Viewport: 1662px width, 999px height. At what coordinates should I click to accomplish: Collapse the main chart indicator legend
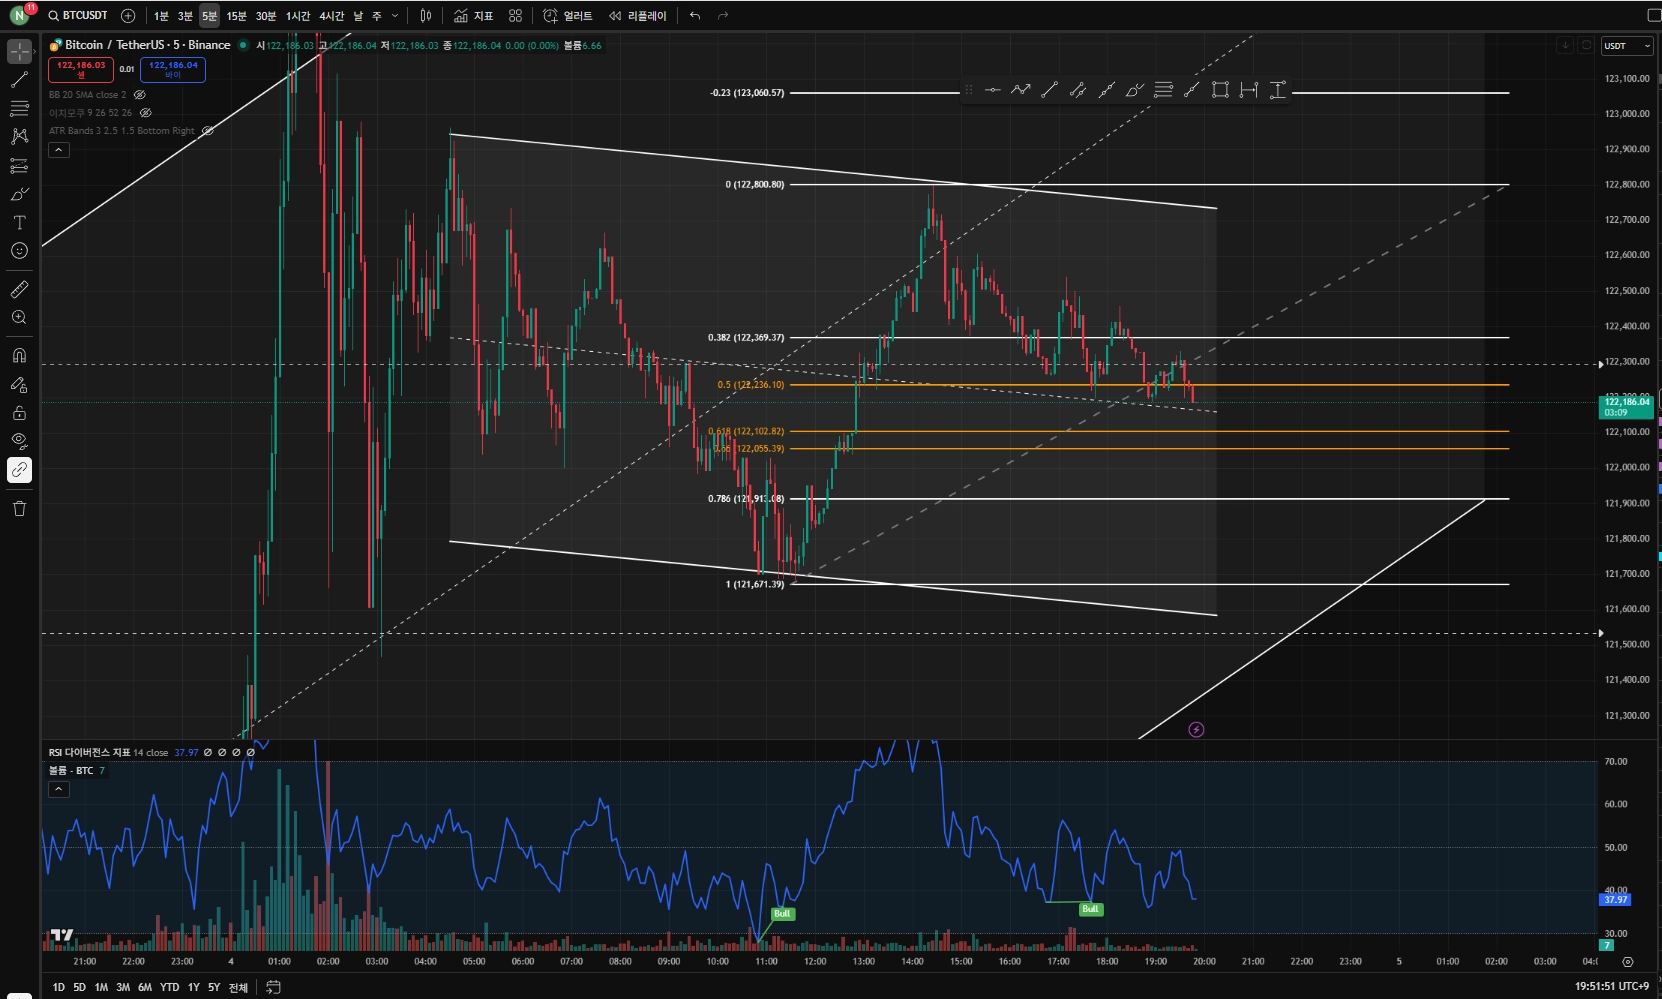tap(59, 150)
